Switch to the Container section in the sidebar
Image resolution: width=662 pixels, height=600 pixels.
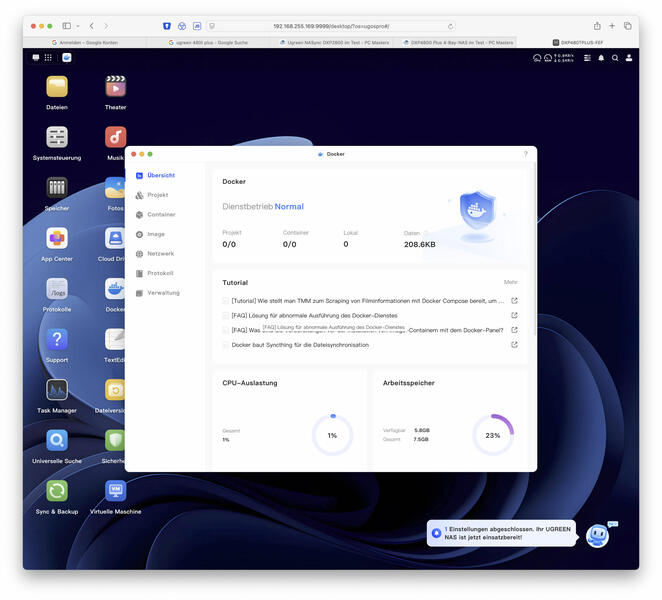[161, 214]
